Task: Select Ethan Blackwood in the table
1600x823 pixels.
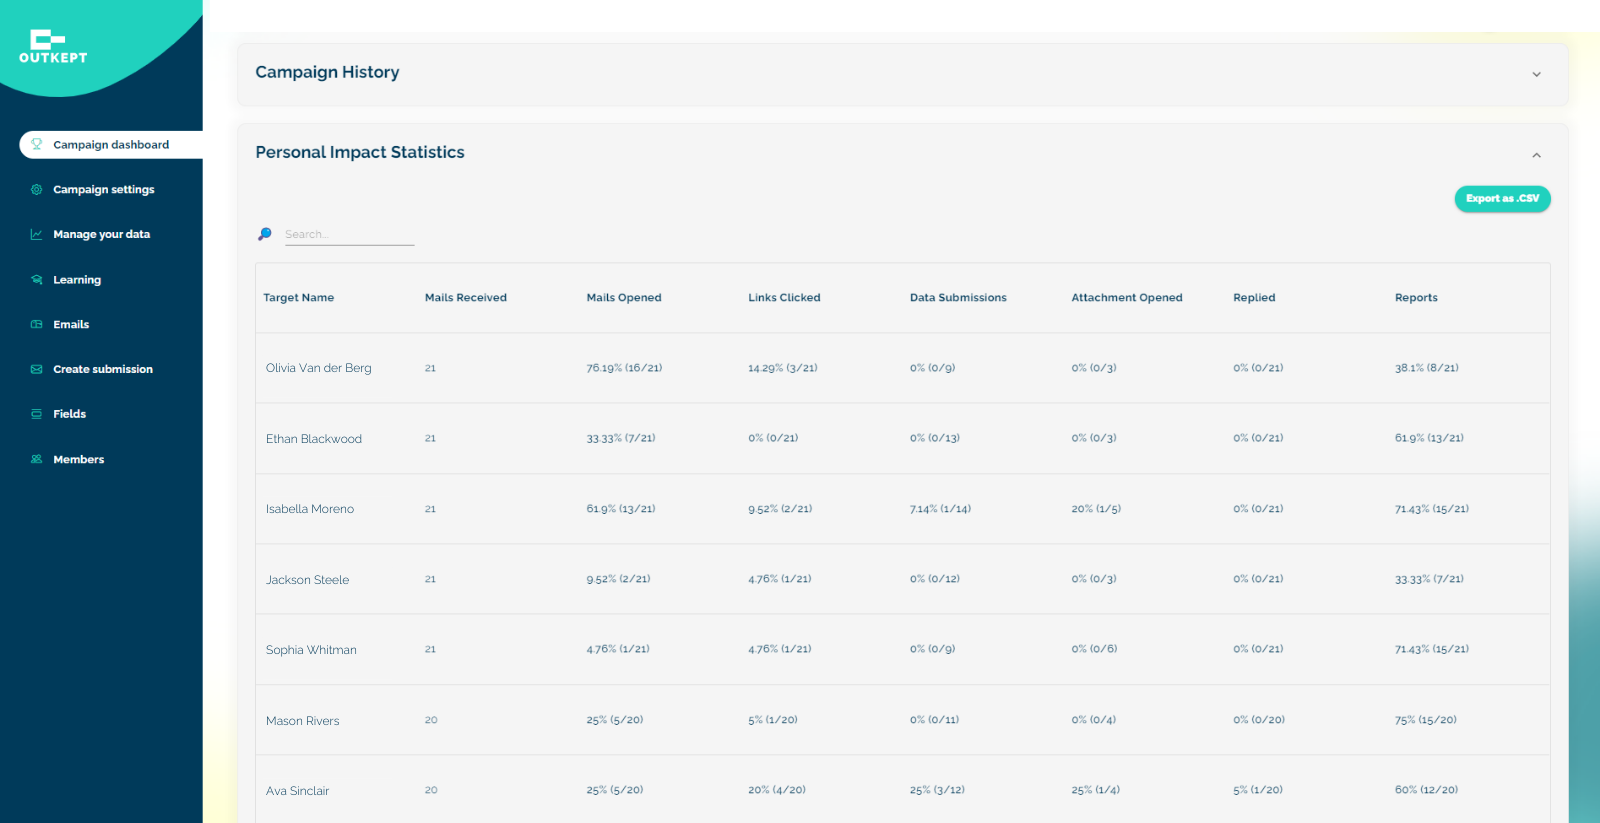Action: 313,439
